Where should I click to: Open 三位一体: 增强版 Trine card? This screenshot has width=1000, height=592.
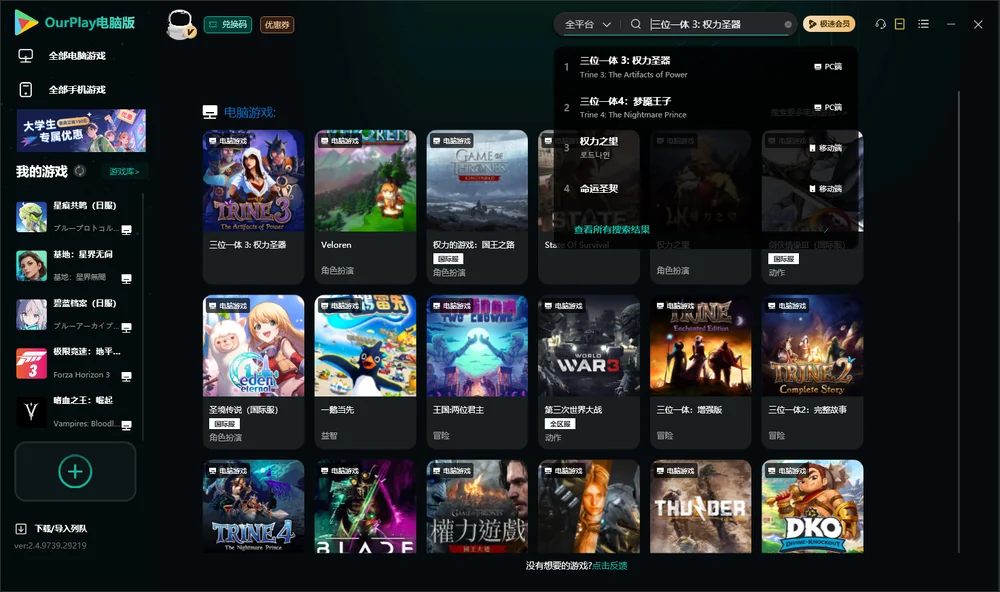pyautogui.click(x=700, y=371)
